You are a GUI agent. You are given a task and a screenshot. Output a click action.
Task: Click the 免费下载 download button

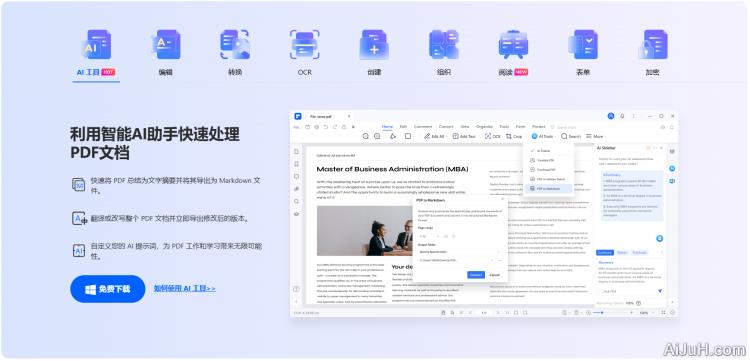click(x=108, y=289)
